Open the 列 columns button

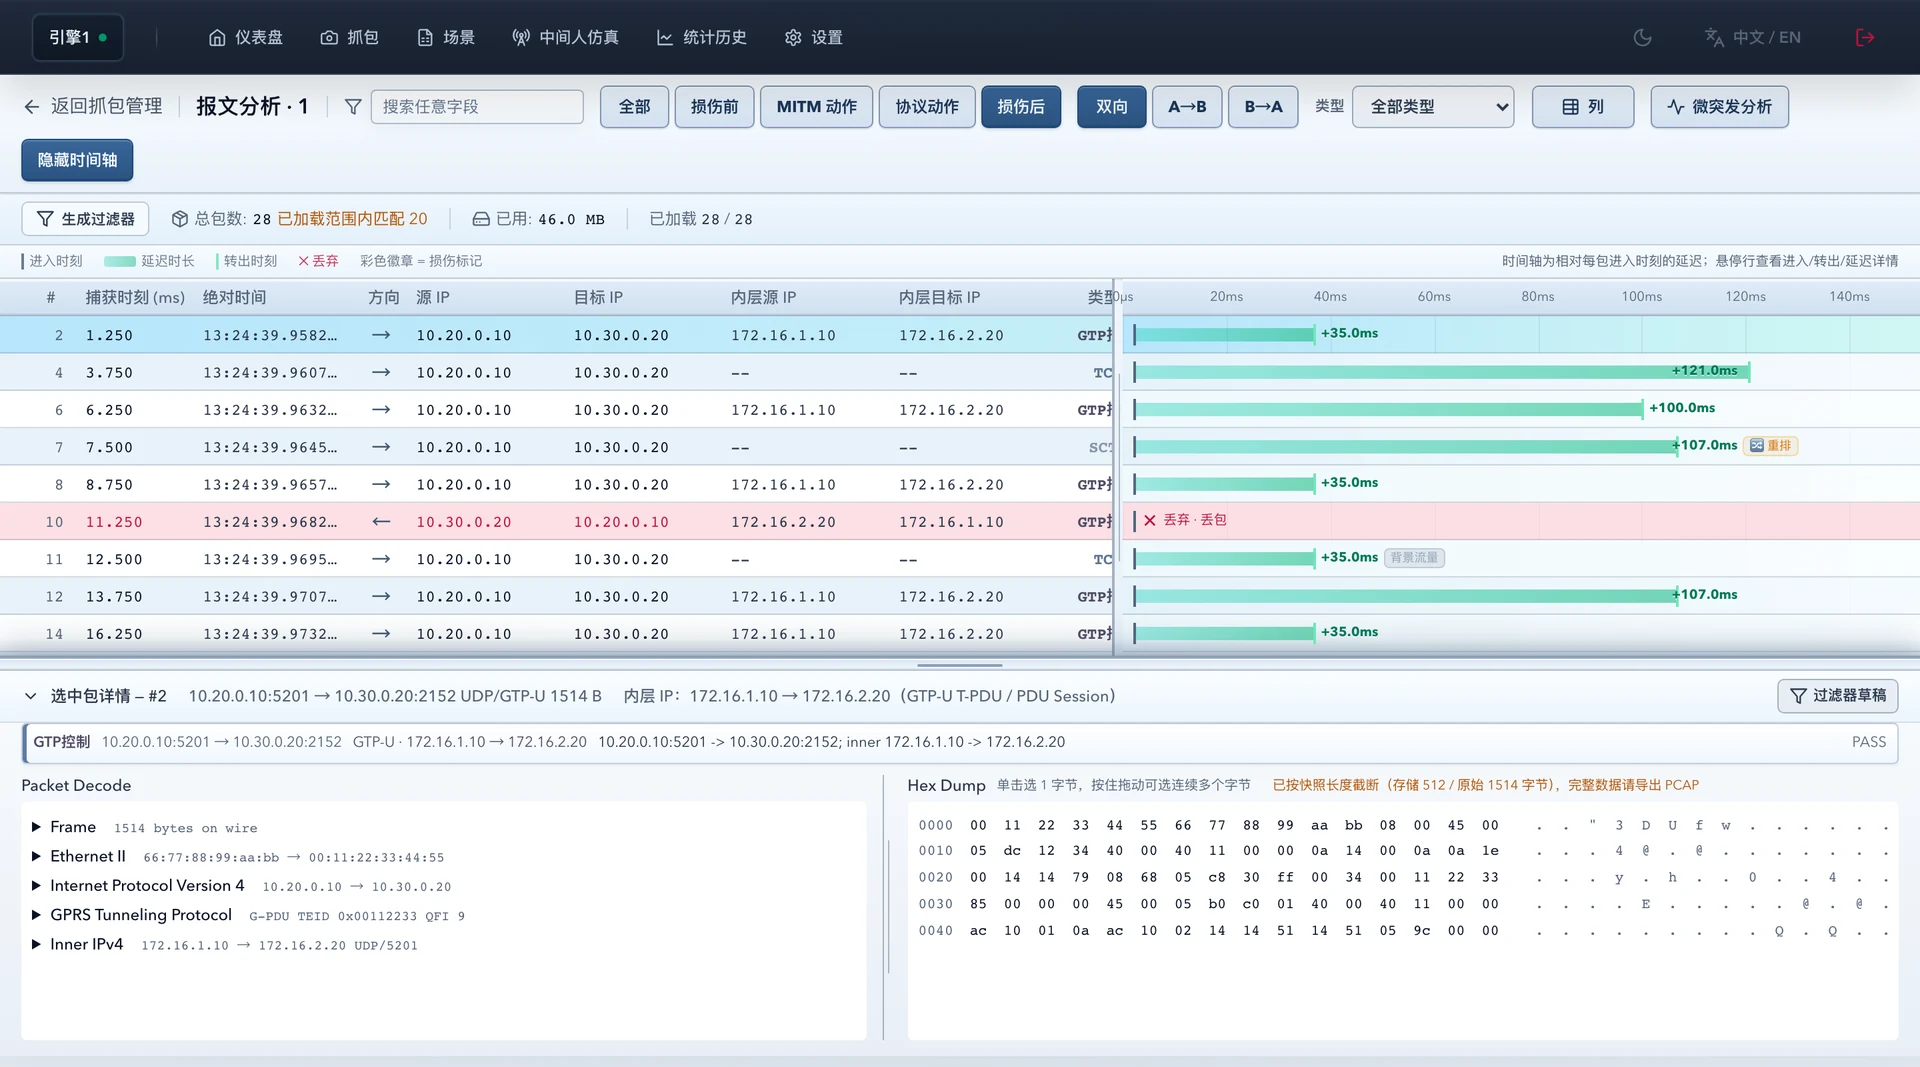[x=1583, y=106]
